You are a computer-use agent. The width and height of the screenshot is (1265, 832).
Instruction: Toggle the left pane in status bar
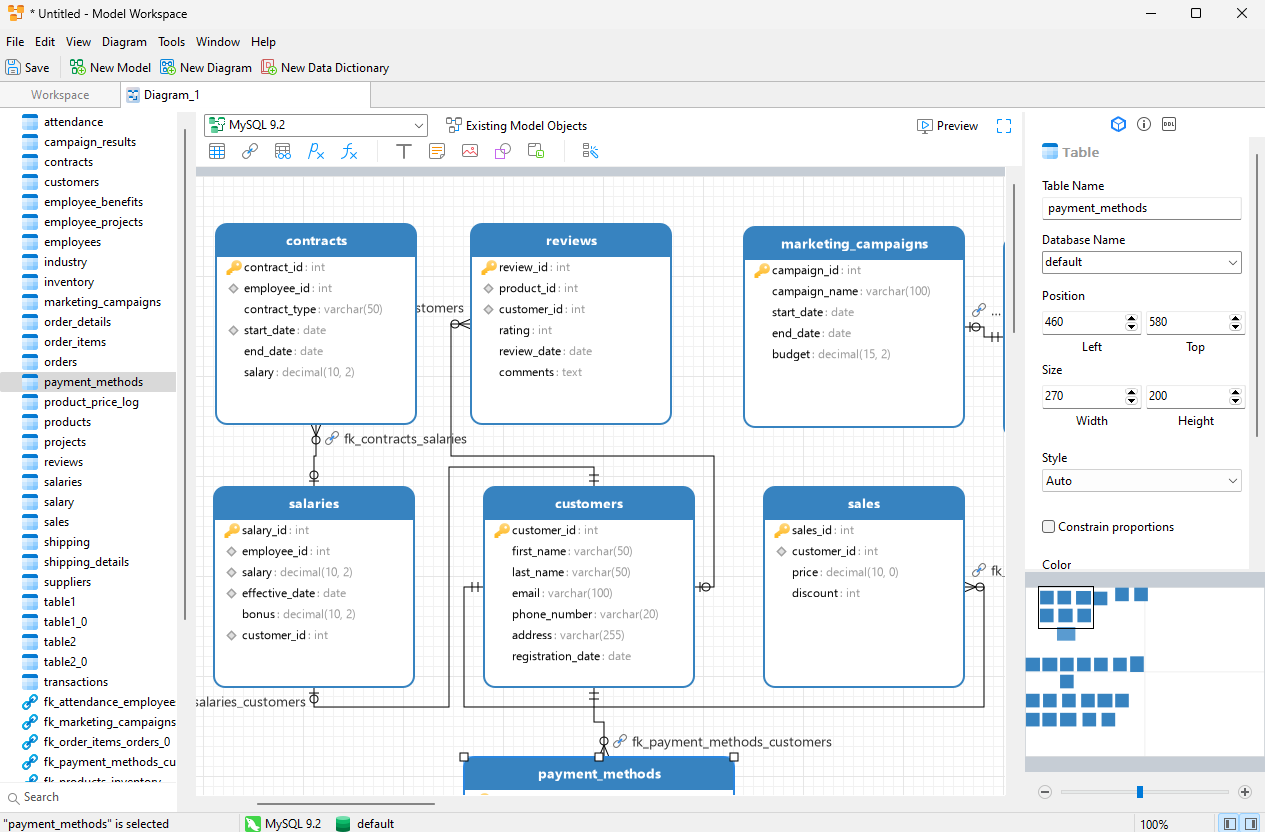point(1230,823)
